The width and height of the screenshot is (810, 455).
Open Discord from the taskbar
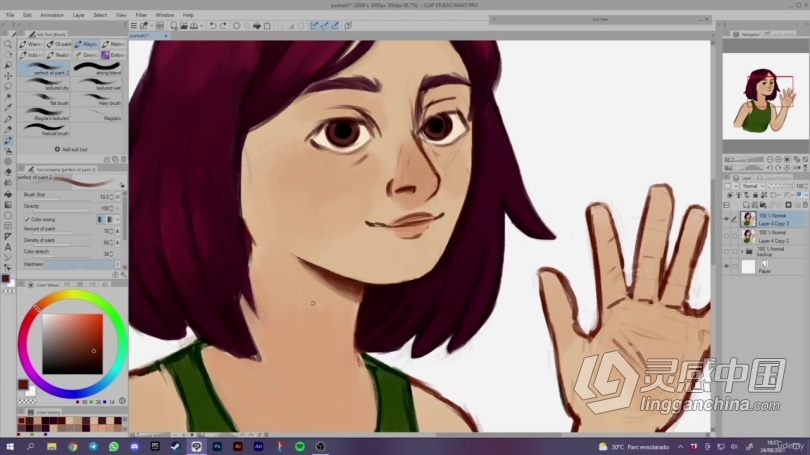(134, 447)
